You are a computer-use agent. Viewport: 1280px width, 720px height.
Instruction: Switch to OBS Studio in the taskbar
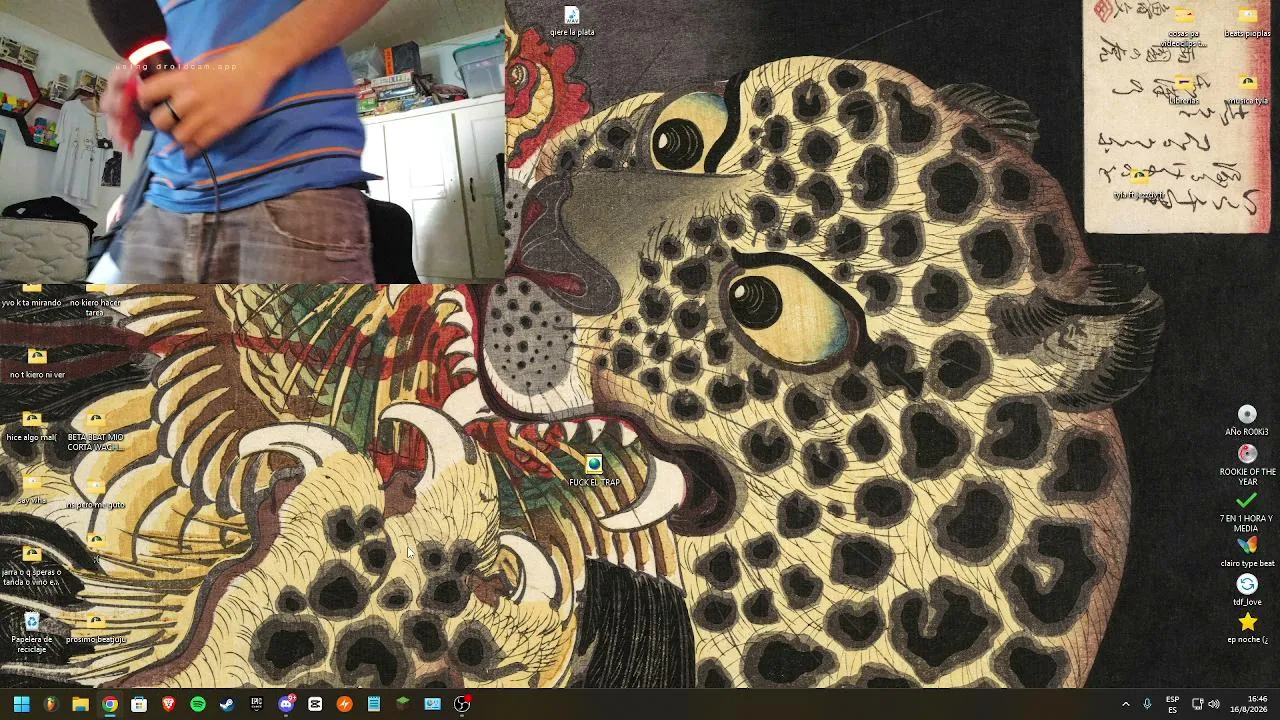[x=462, y=704]
